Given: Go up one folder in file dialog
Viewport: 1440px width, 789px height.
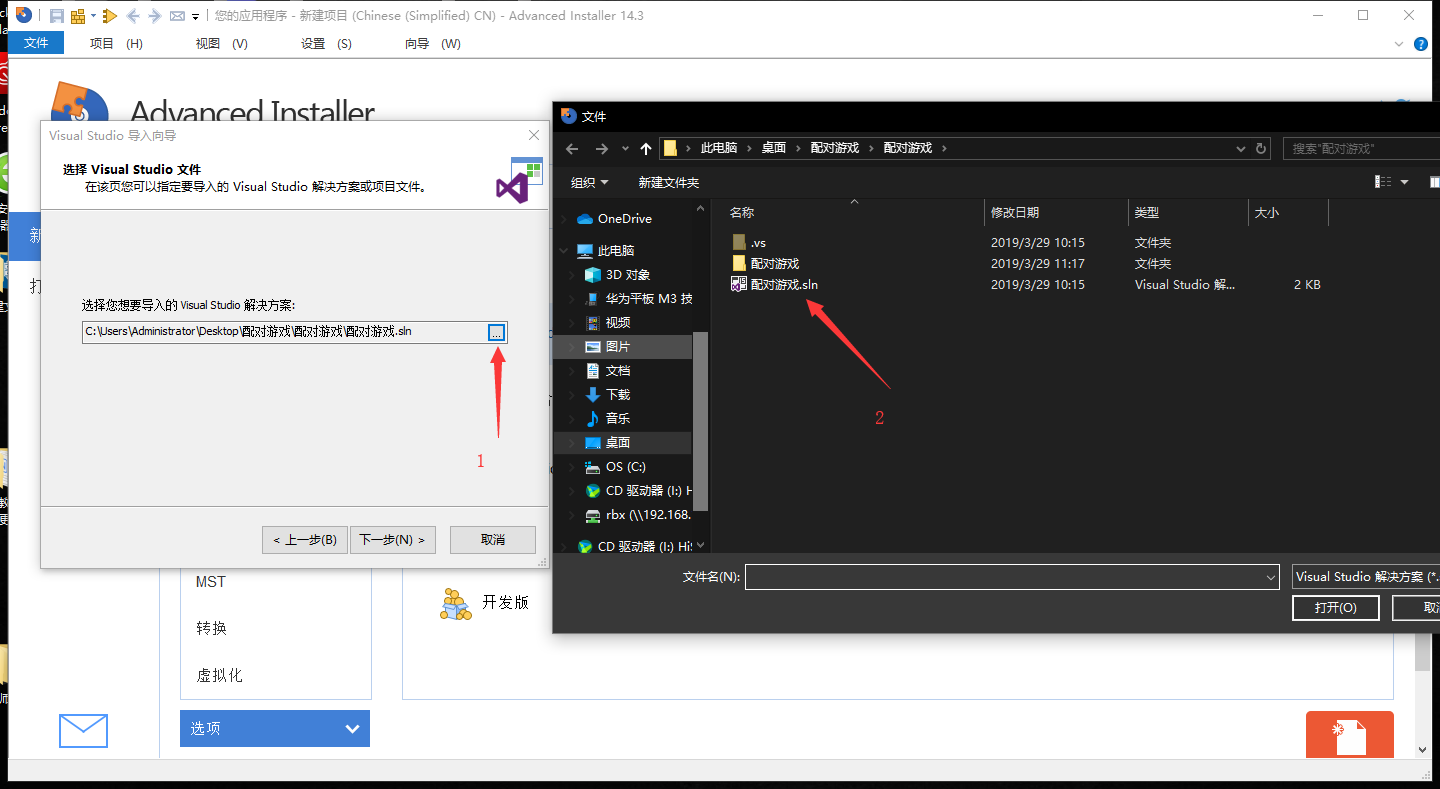Looking at the screenshot, I should (646, 148).
